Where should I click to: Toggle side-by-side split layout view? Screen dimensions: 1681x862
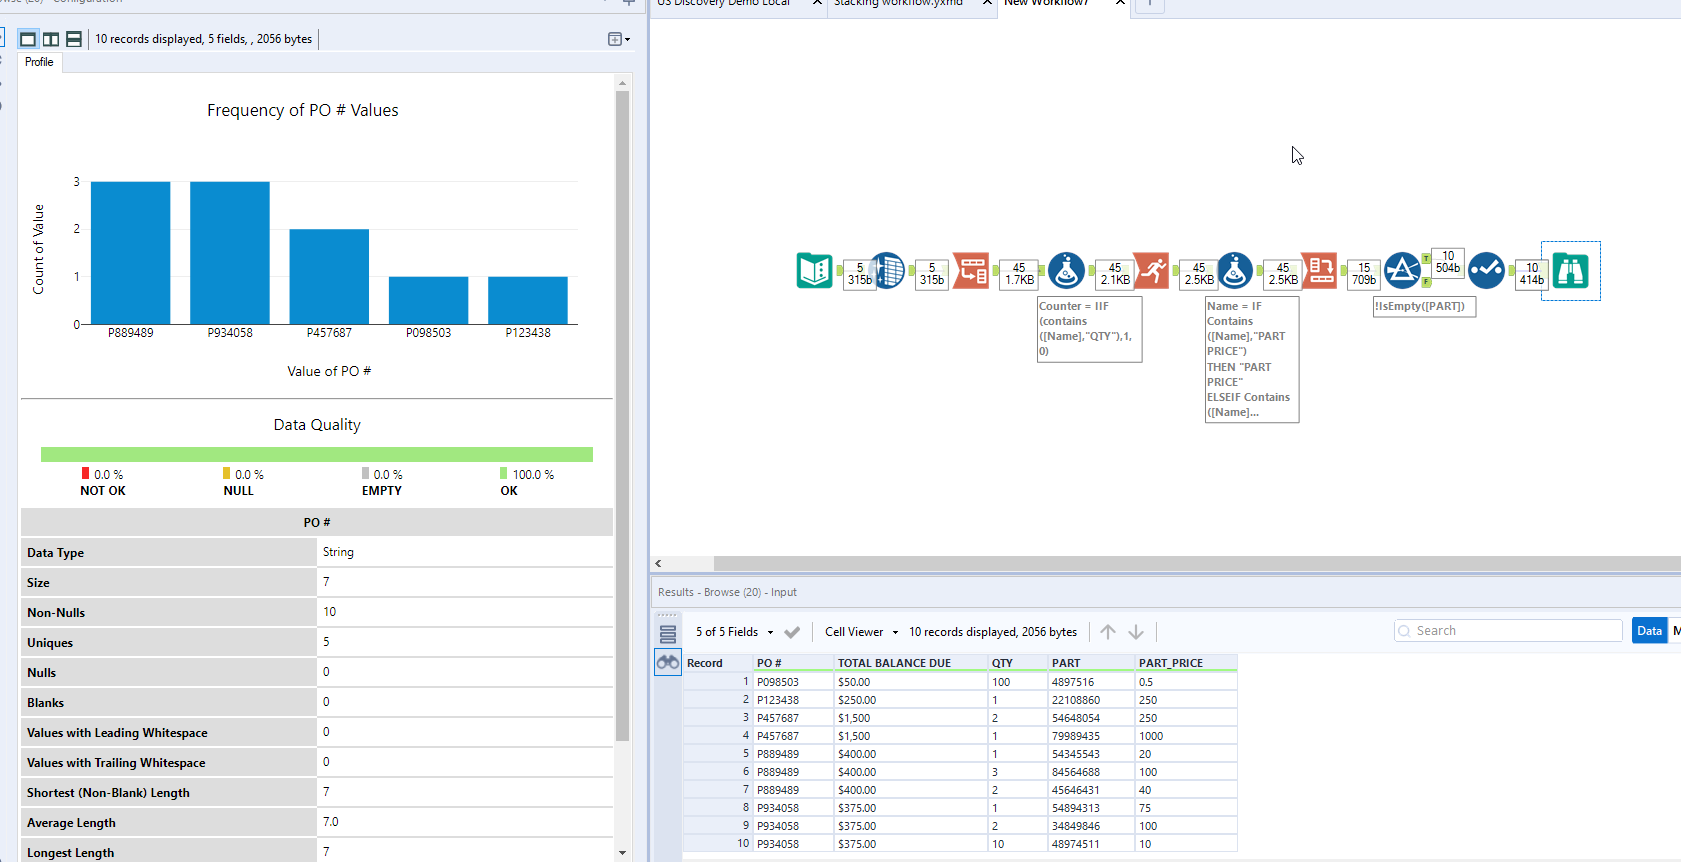point(51,39)
